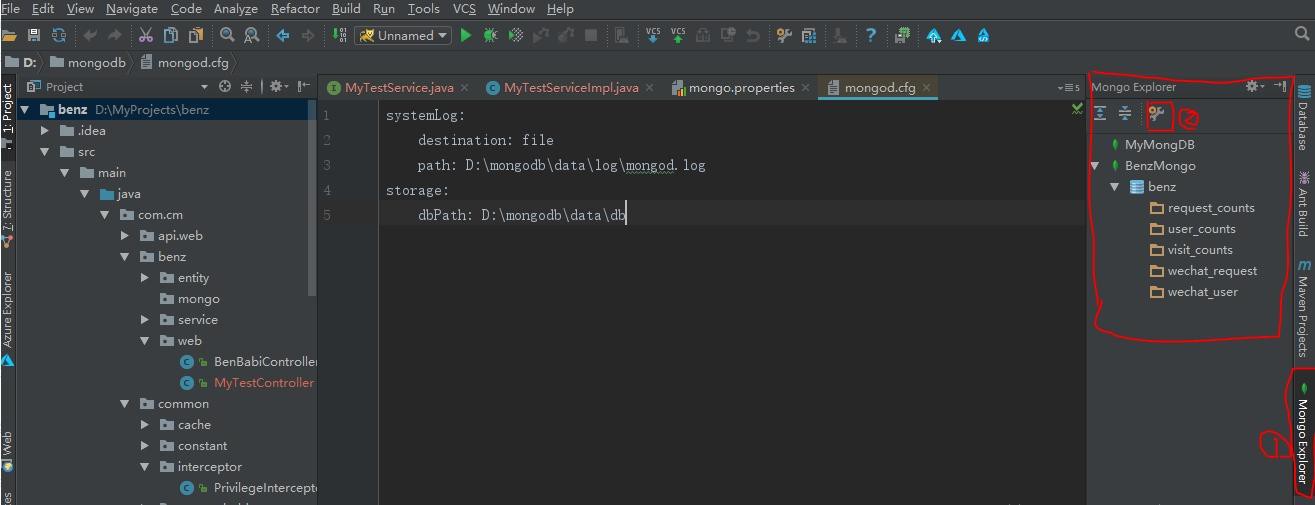
Task: Open the Refactor menu
Action: (295, 9)
